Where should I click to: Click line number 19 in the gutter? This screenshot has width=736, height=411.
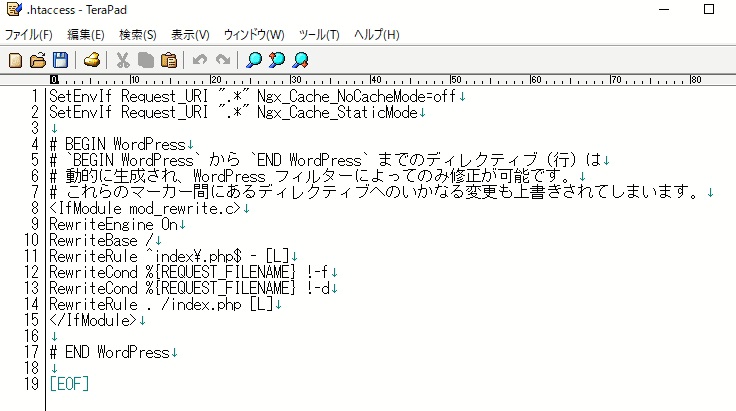pos(31,384)
